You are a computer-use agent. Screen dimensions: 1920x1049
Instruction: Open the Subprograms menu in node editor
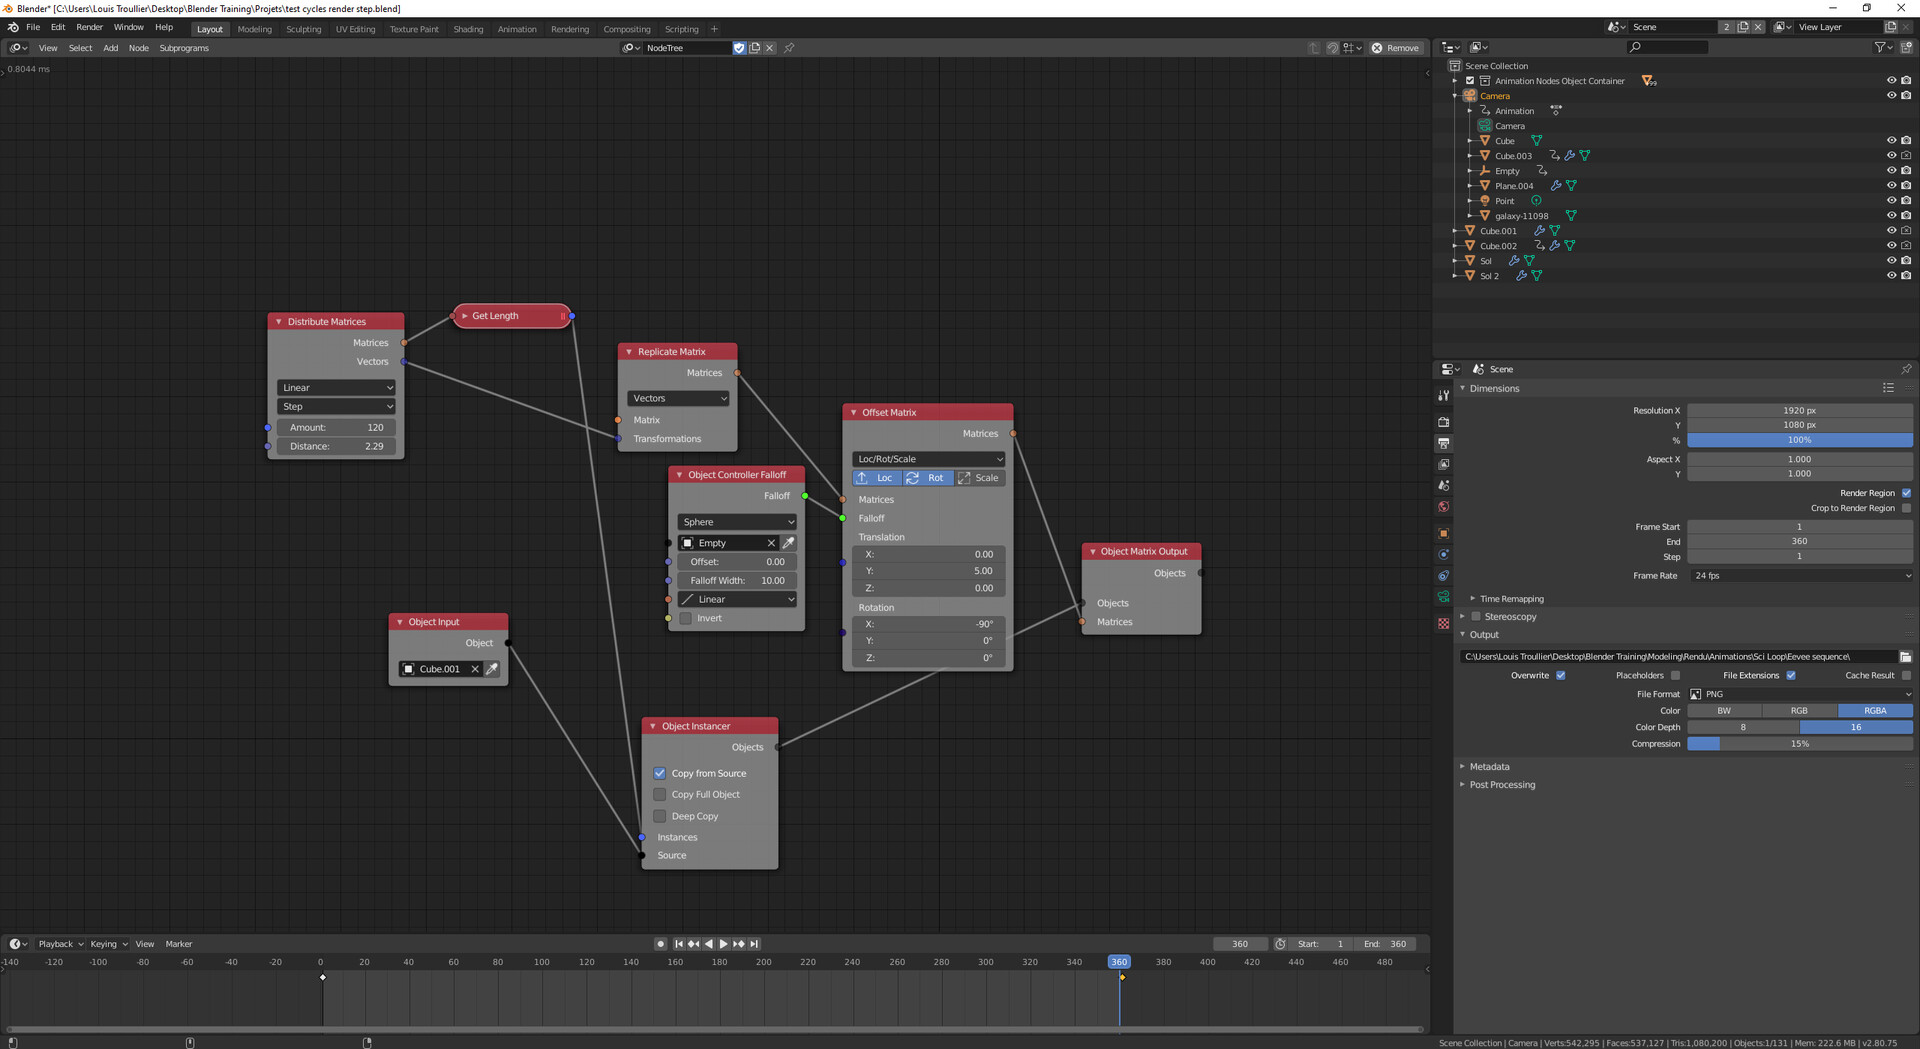[184, 48]
